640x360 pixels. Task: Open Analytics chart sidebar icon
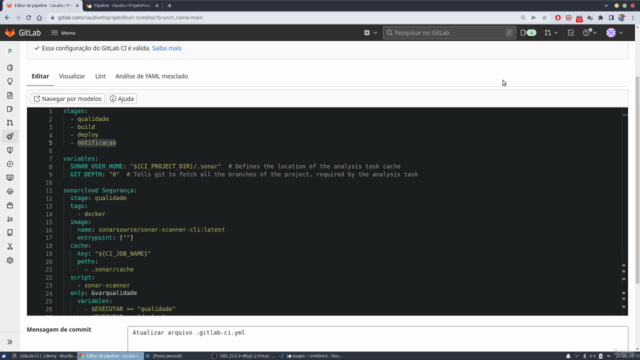[x=10, y=219]
